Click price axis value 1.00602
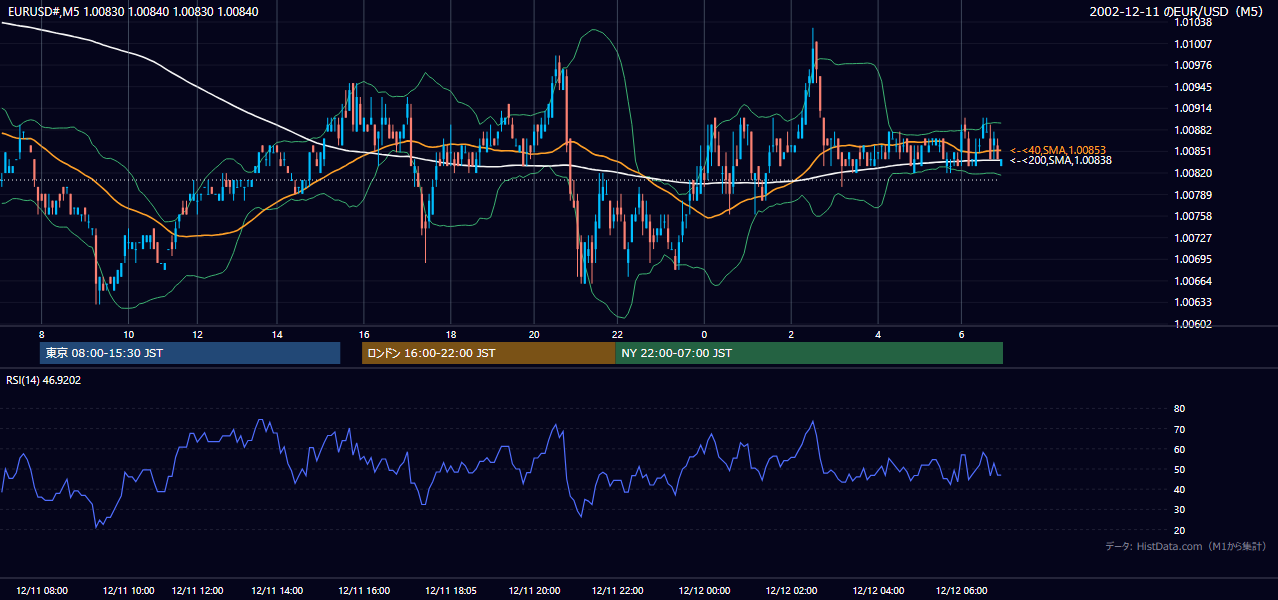Screen dimensions: 1278x600 [1193, 324]
